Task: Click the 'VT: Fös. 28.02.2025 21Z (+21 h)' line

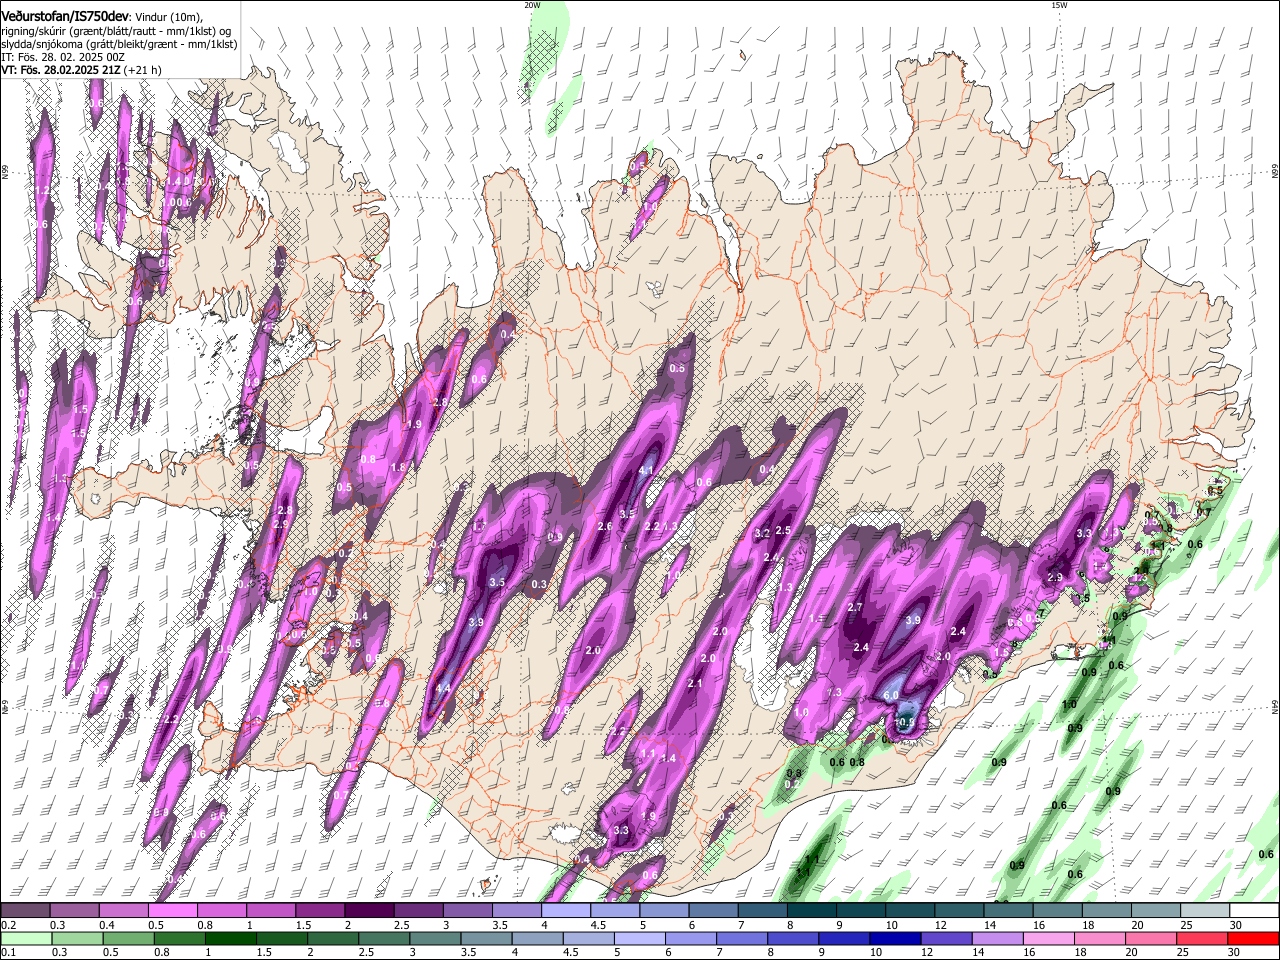Action: point(81,71)
